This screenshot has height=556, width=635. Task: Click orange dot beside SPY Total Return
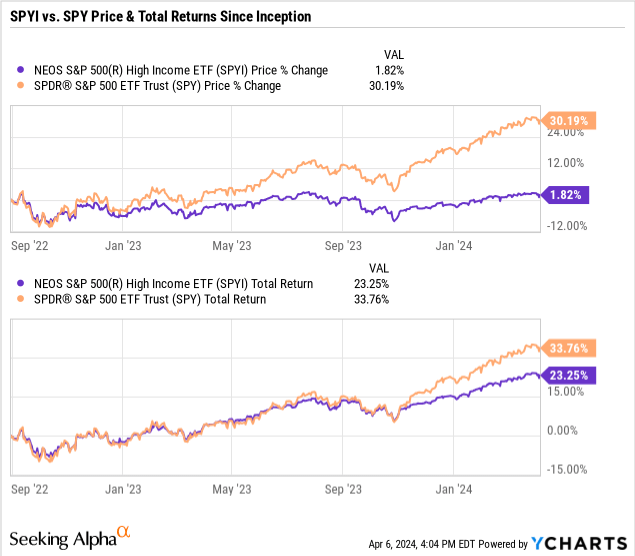click(20, 299)
